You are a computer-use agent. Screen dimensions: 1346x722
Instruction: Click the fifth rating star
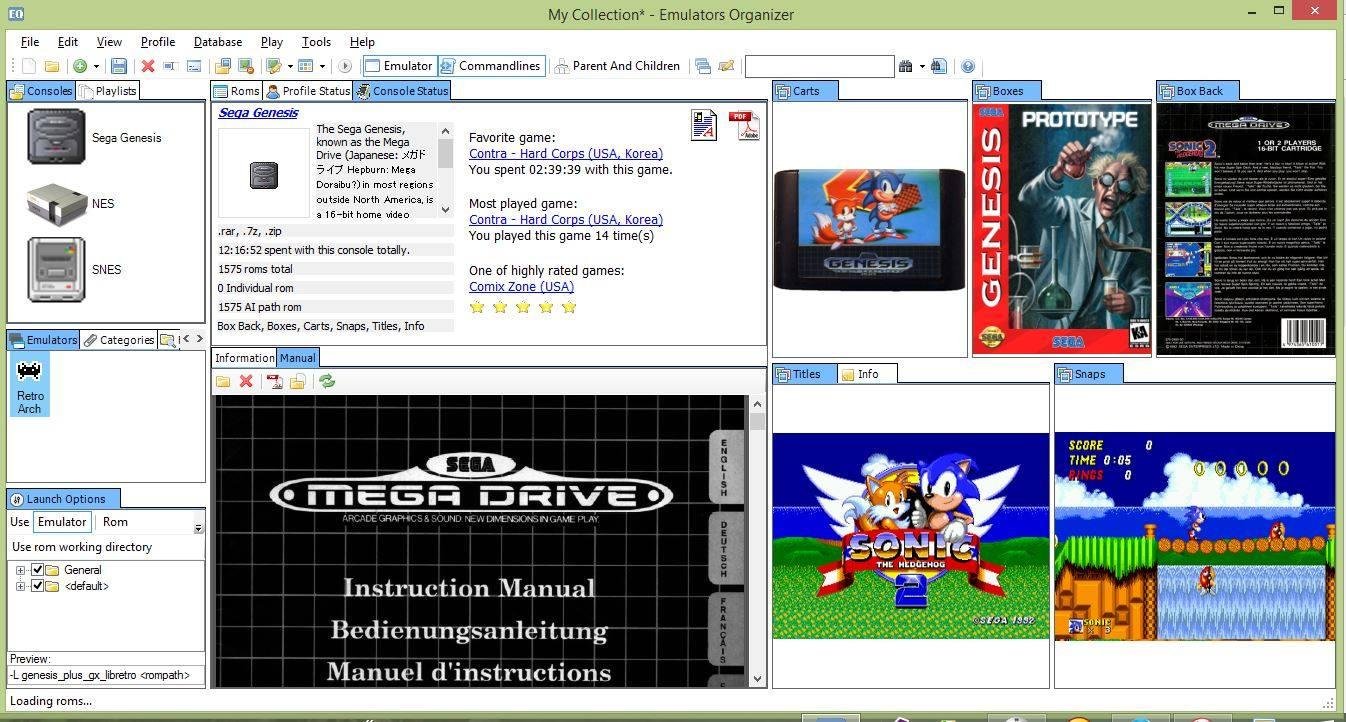click(569, 307)
